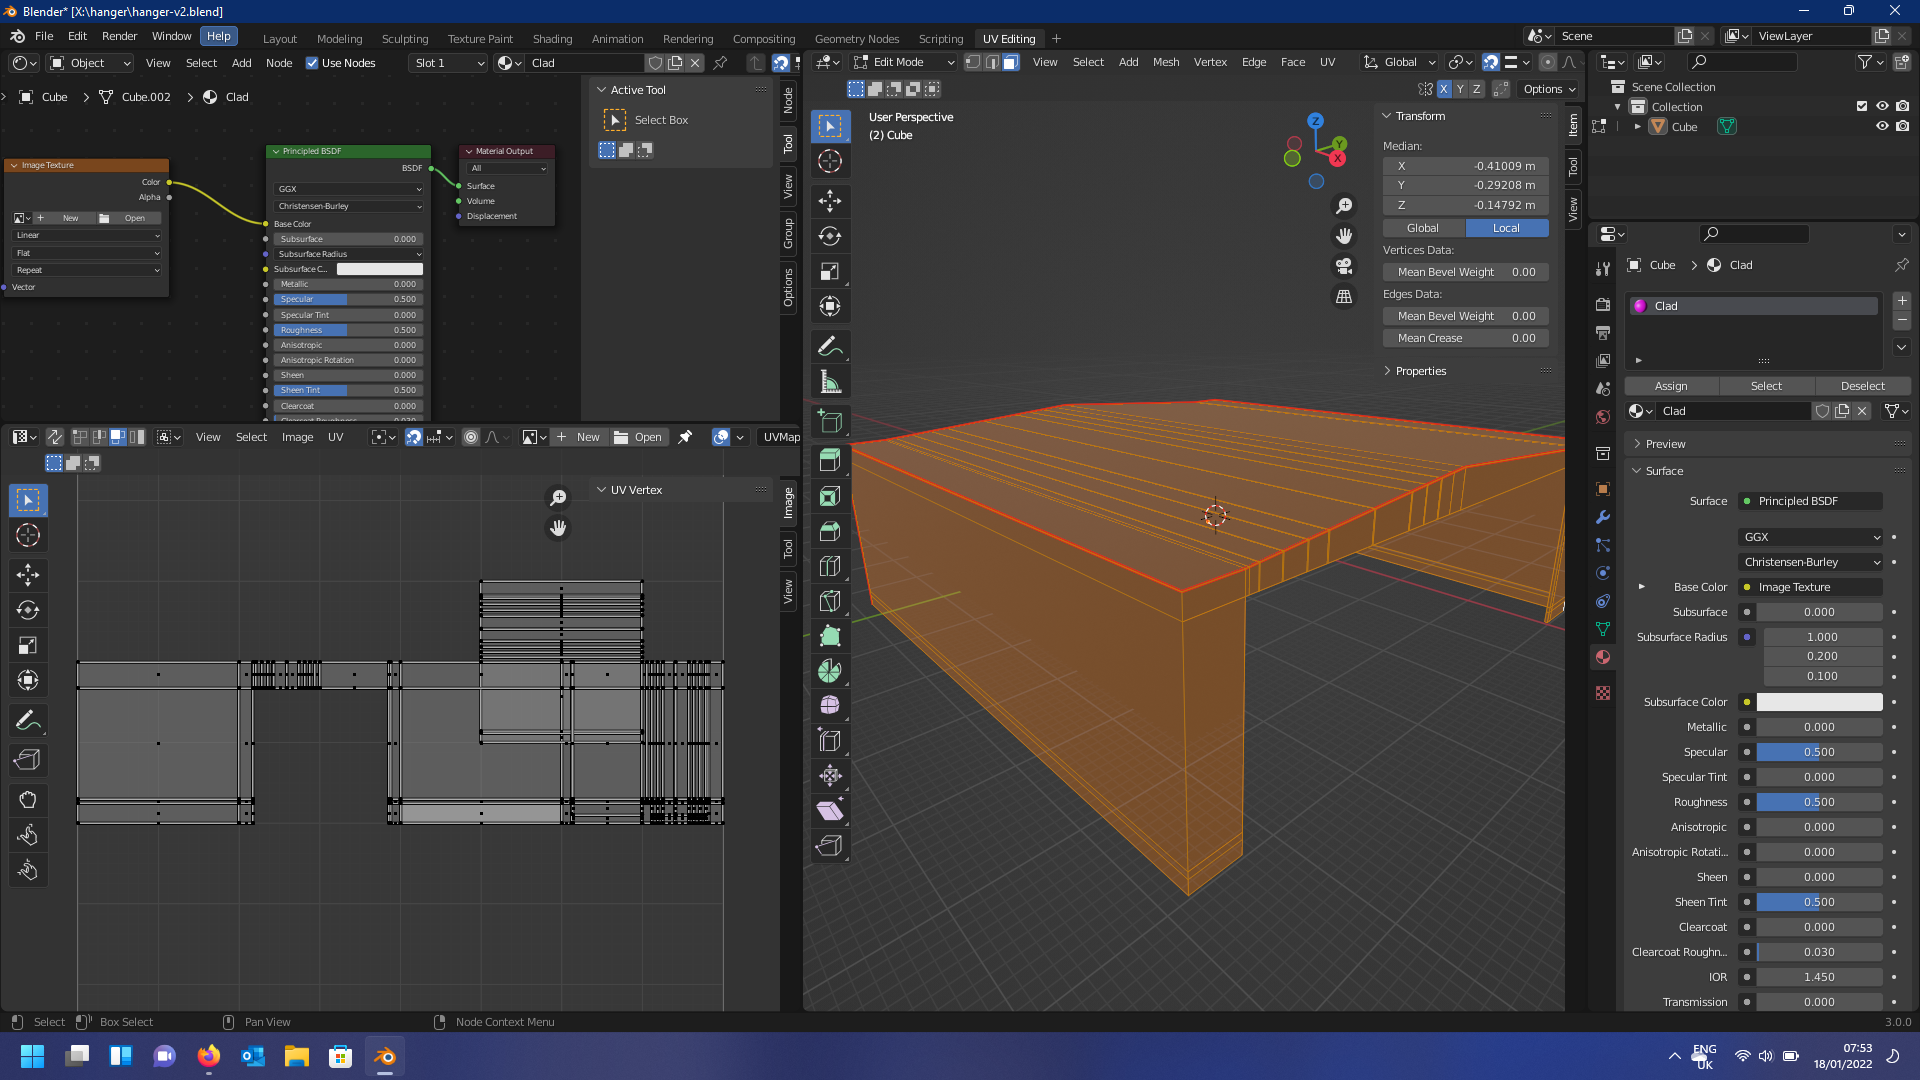This screenshot has height=1080, width=1920.
Task: Click the Deselect material button
Action: (x=1862, y=386)
